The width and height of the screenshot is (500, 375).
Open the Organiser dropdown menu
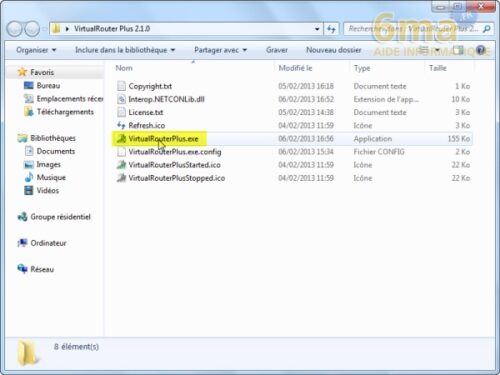point(36,50)
